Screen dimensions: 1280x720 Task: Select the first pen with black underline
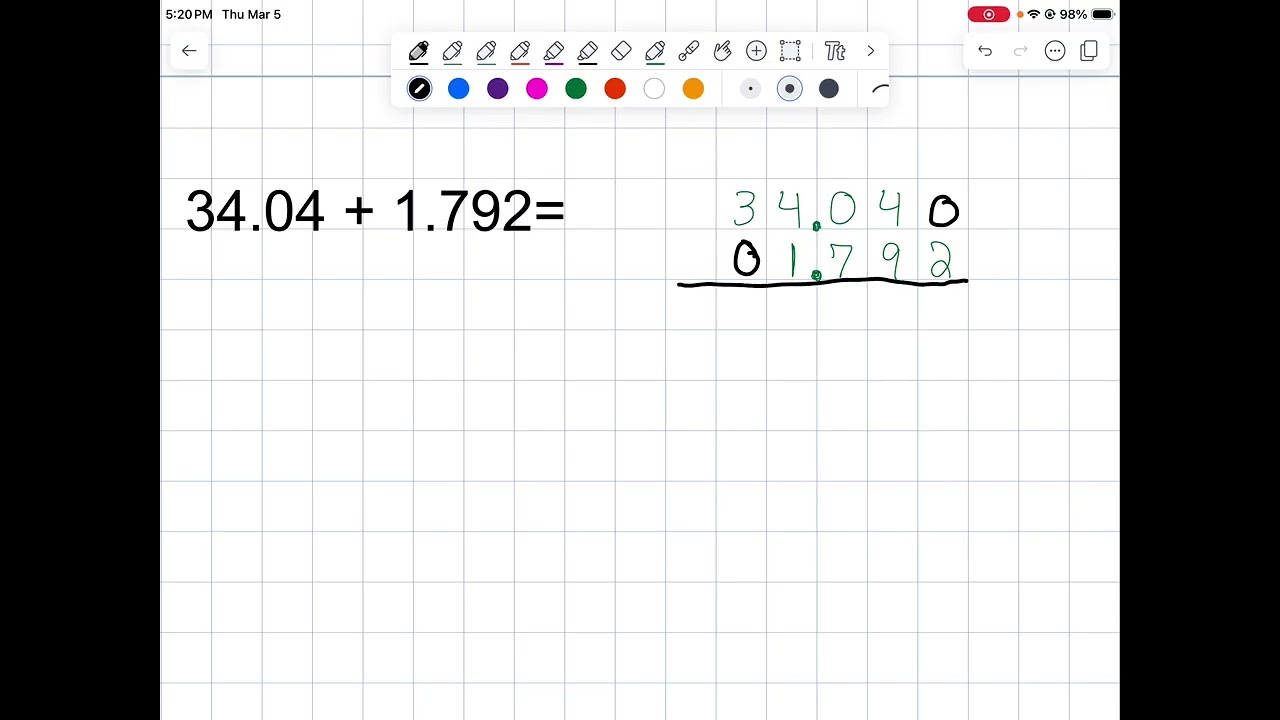pos(419,51)
